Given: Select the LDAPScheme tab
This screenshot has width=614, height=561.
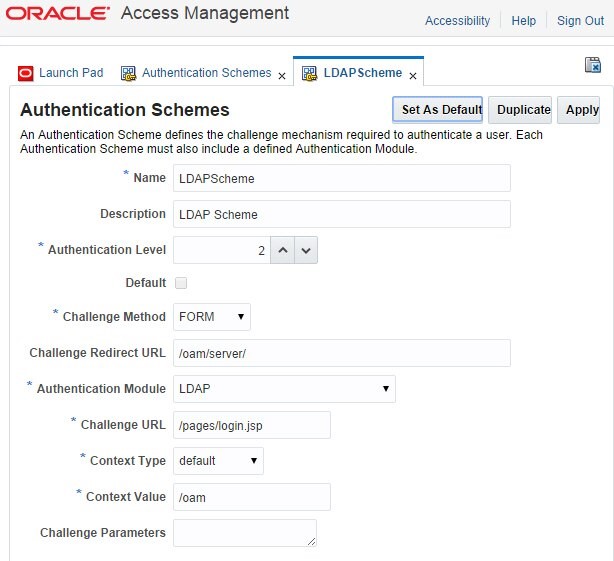Looking at the screenshot, I should 363,73.
